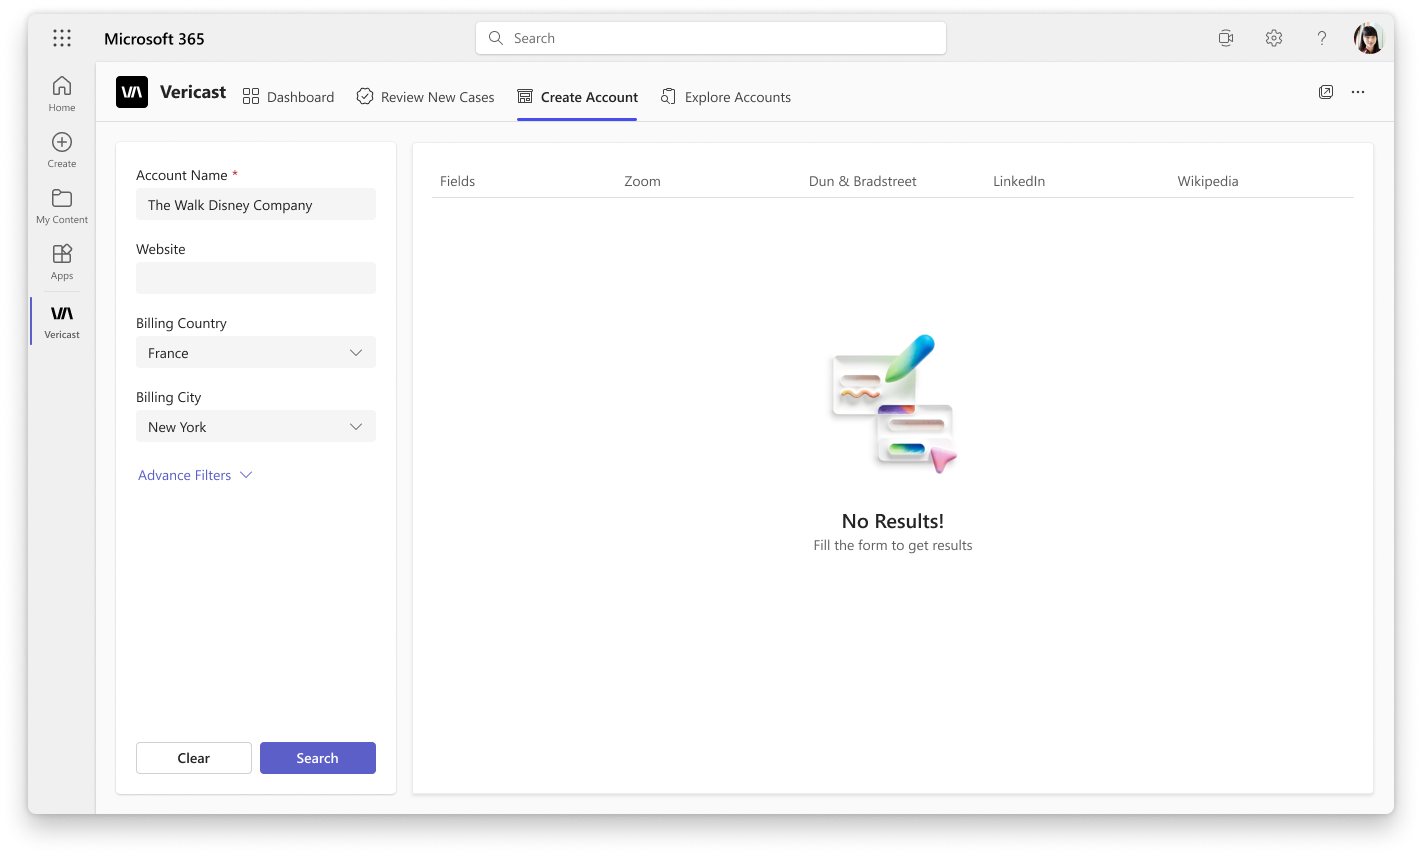Viewport: 1422px width, 856px height.
Task: Click the Vericast logo in the header
Action: [x=132, y=92]
